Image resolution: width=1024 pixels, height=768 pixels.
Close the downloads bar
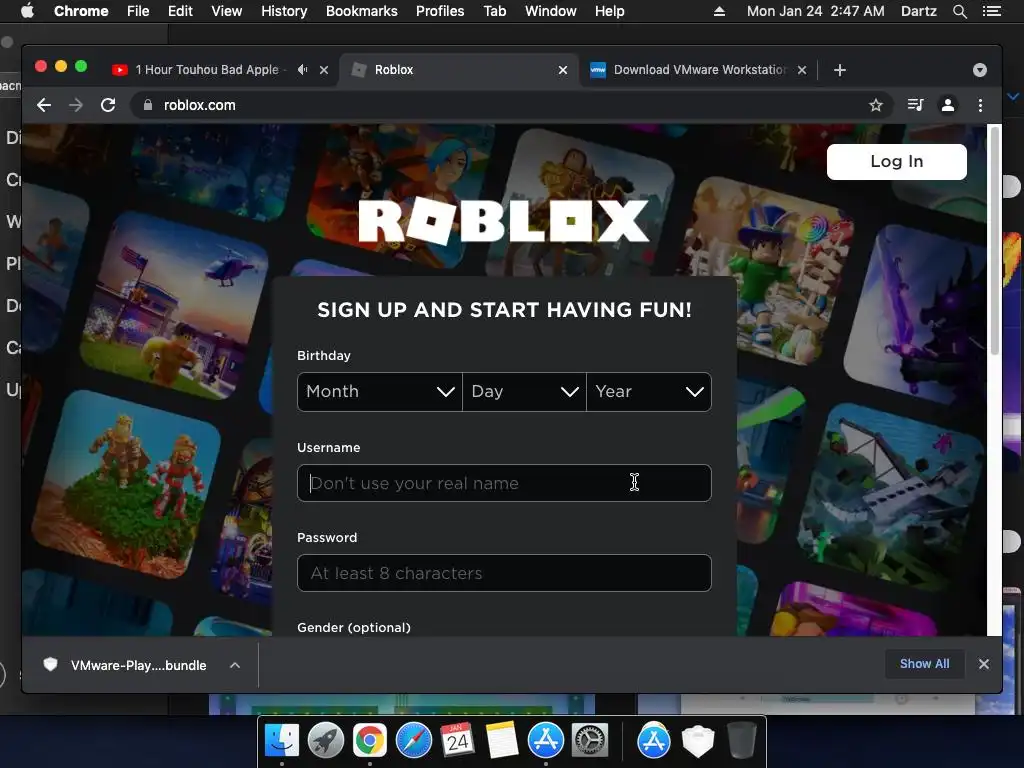tap(984, 664)
